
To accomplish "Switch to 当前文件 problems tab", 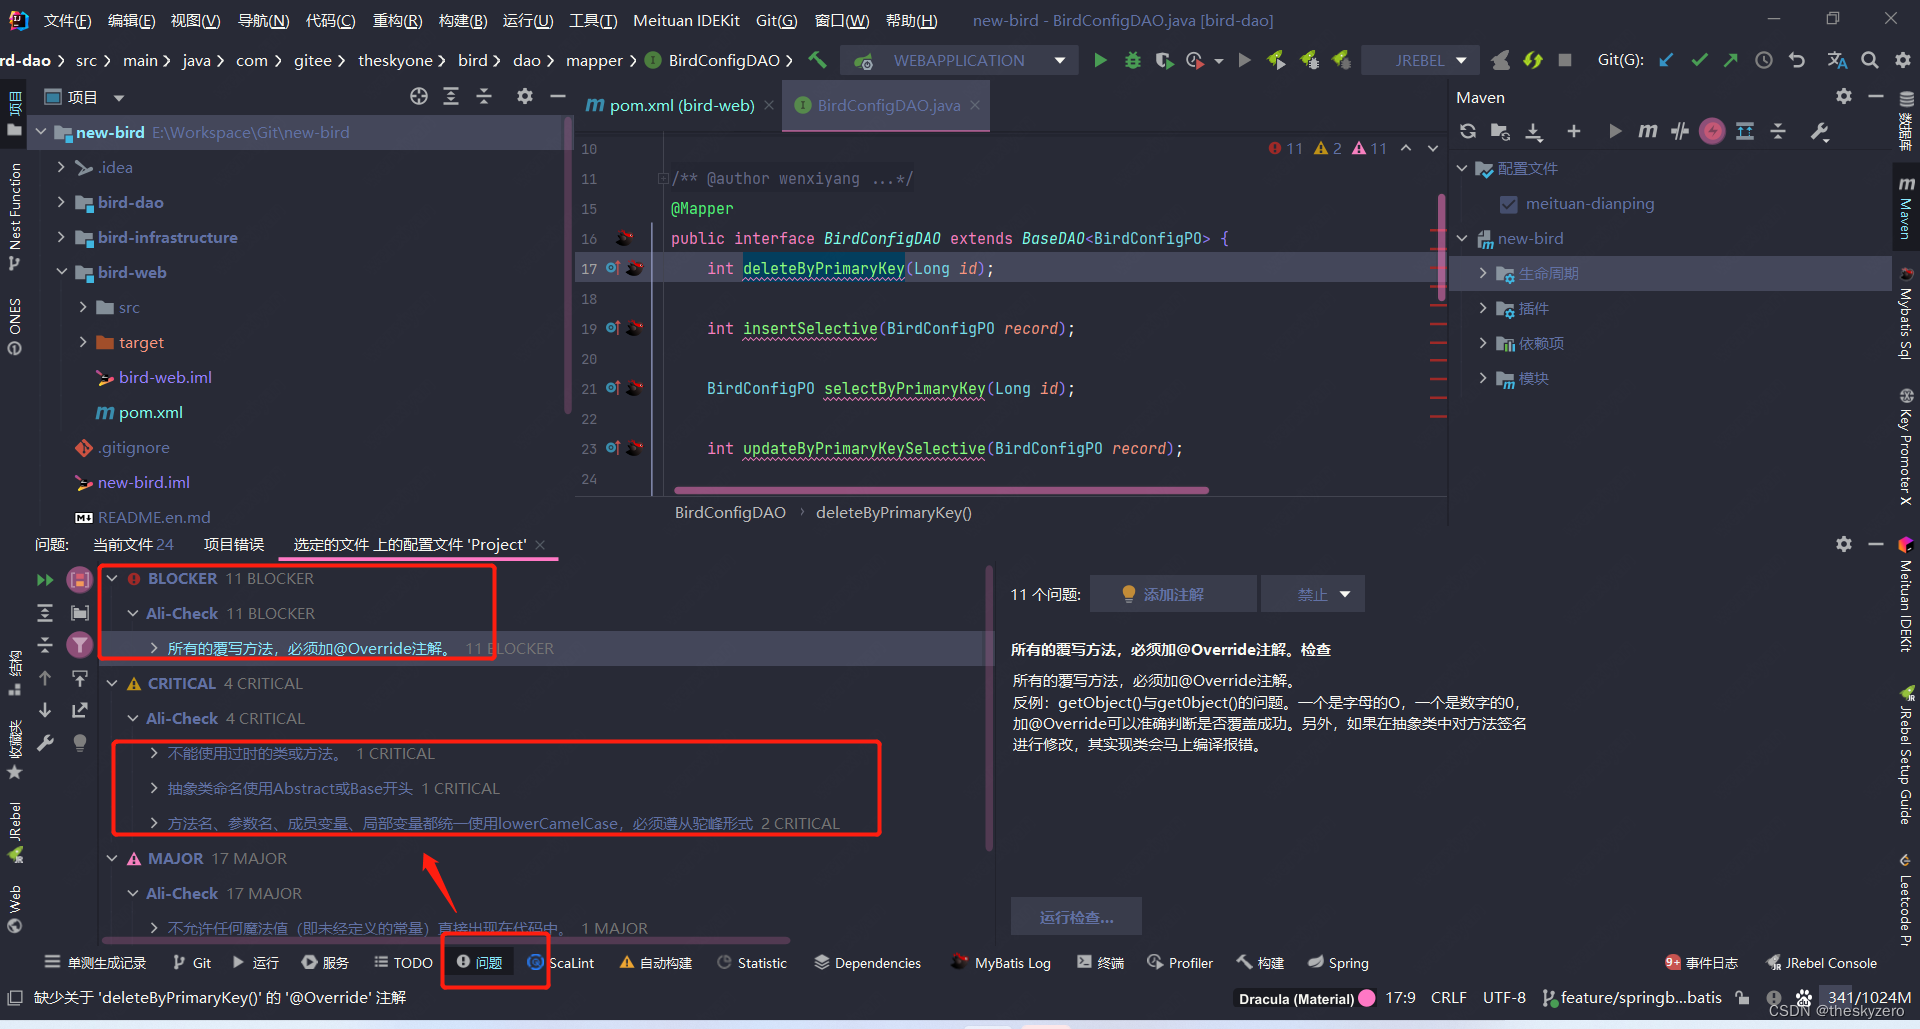I will (x=133, y=544).
